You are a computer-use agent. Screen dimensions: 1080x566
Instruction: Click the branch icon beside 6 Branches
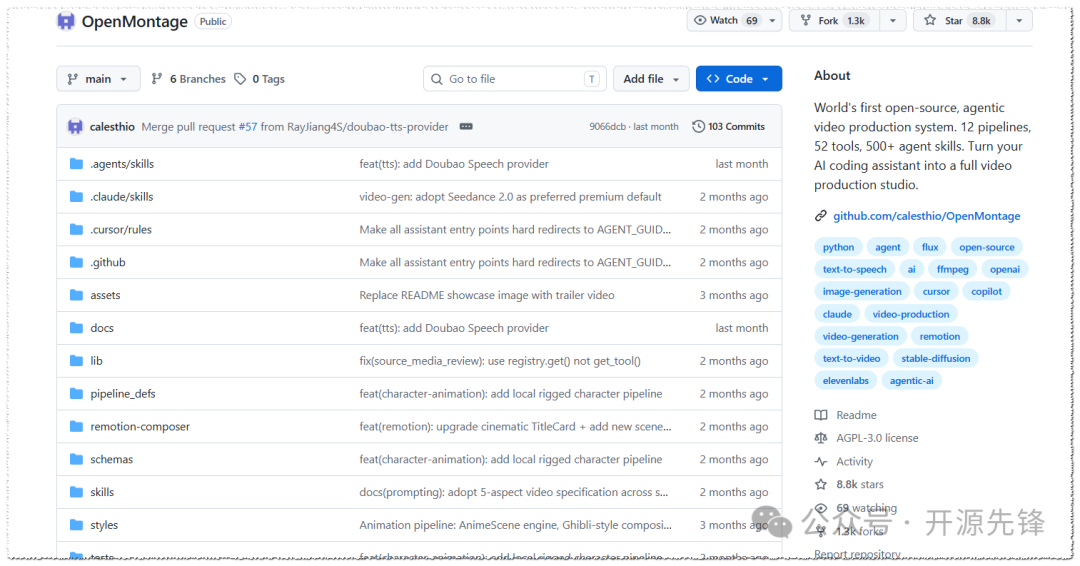[x=157, y=79]
